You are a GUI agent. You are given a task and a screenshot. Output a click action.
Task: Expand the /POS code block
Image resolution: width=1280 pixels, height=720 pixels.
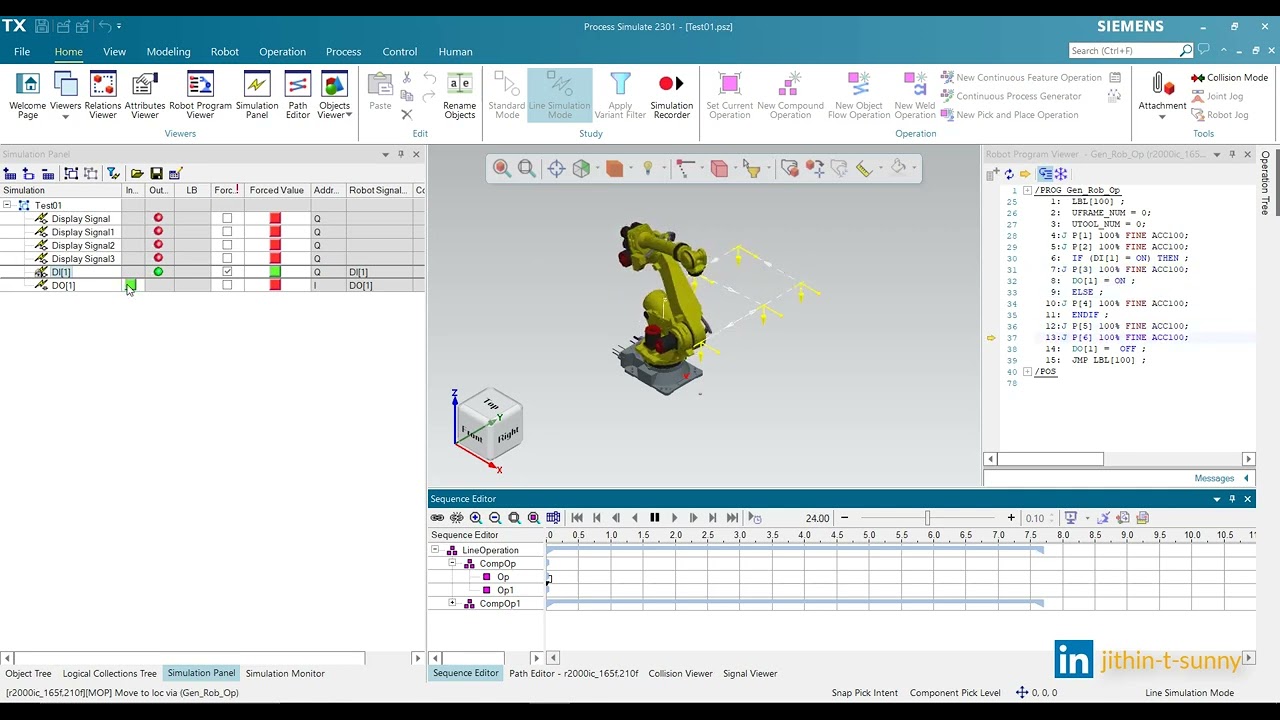point(1027,372)
